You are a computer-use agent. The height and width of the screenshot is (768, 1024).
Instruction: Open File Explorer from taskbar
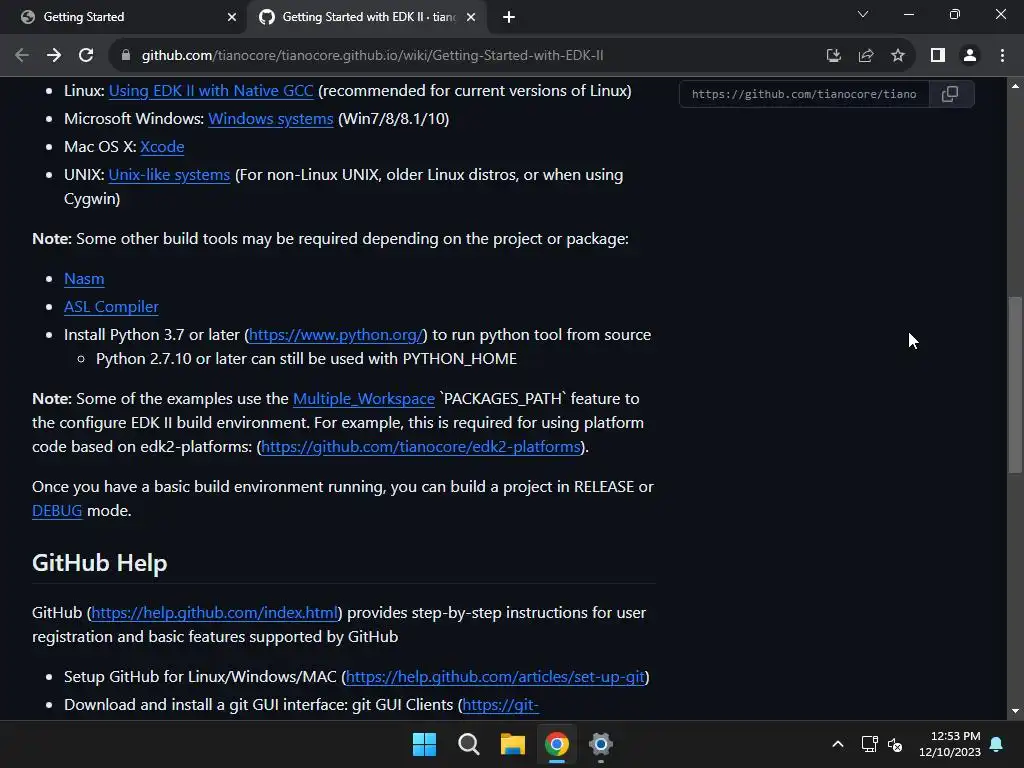click(513, 744)
